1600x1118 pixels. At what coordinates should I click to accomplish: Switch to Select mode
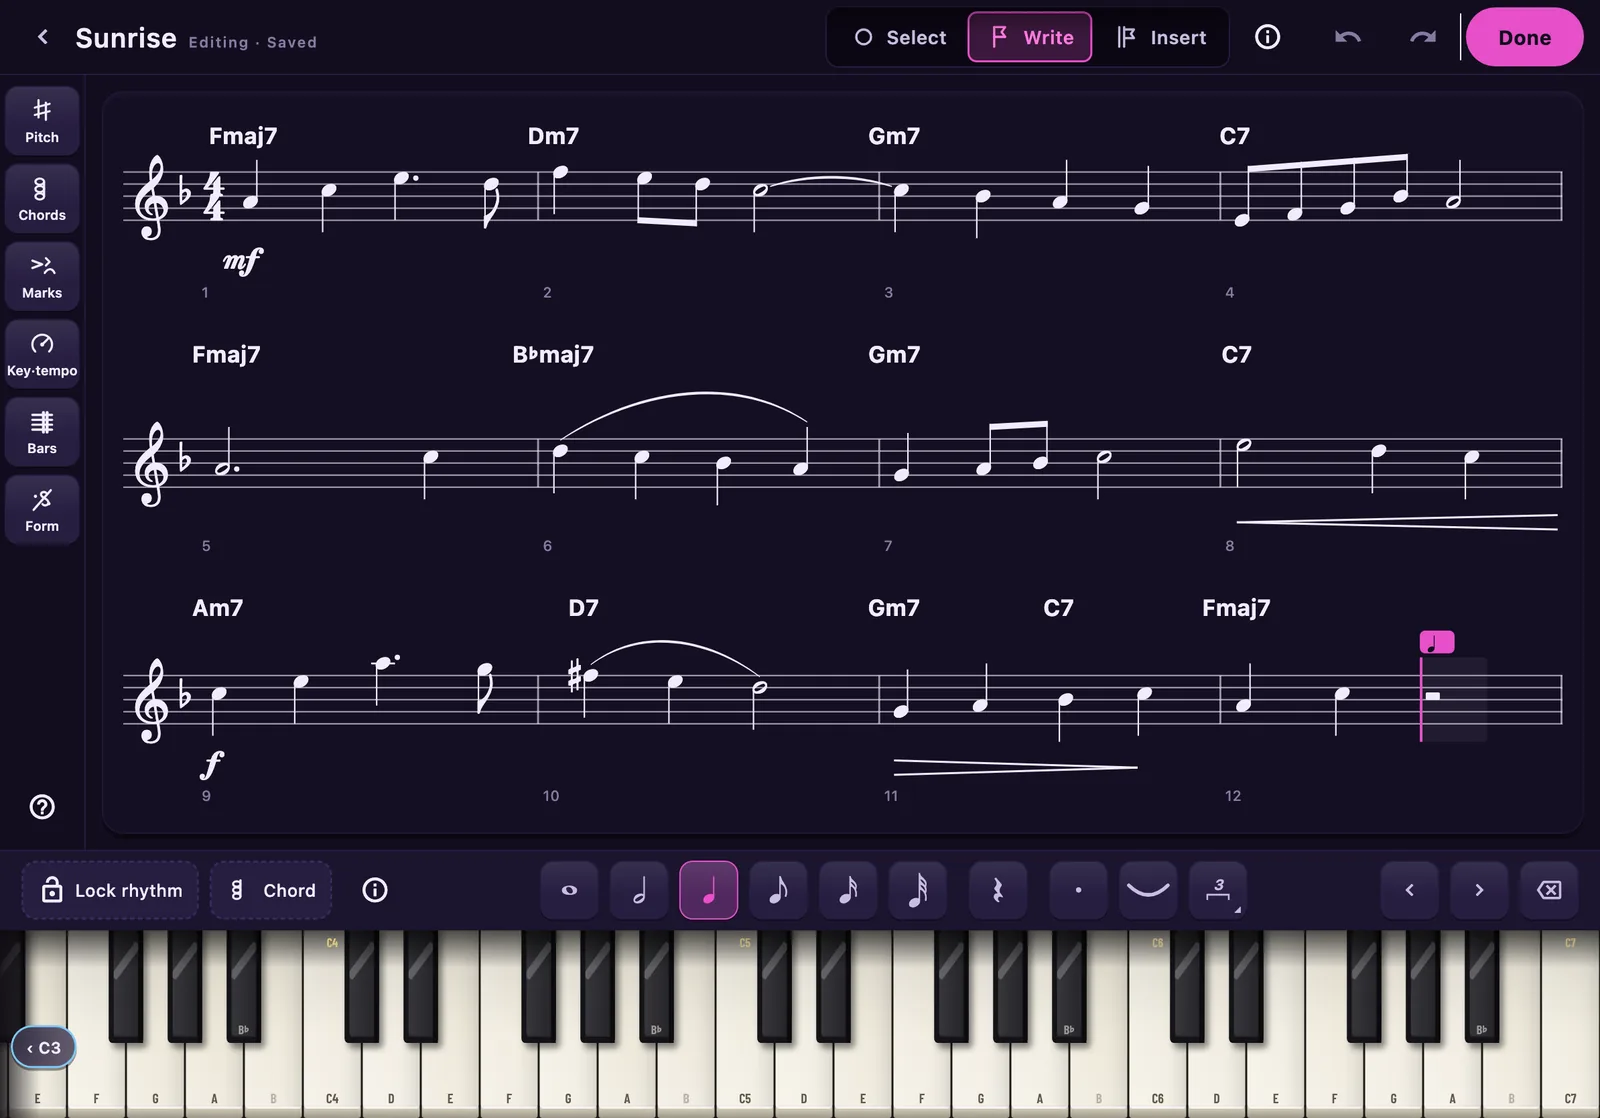pos(900,37)
